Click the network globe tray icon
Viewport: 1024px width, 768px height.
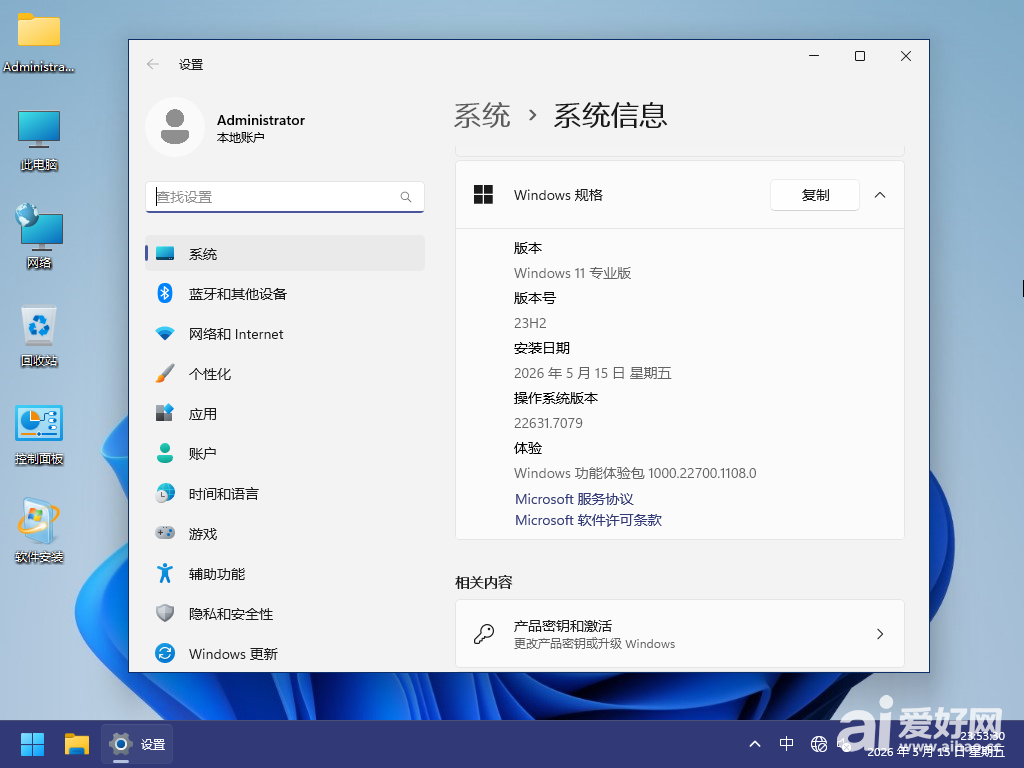818,744
